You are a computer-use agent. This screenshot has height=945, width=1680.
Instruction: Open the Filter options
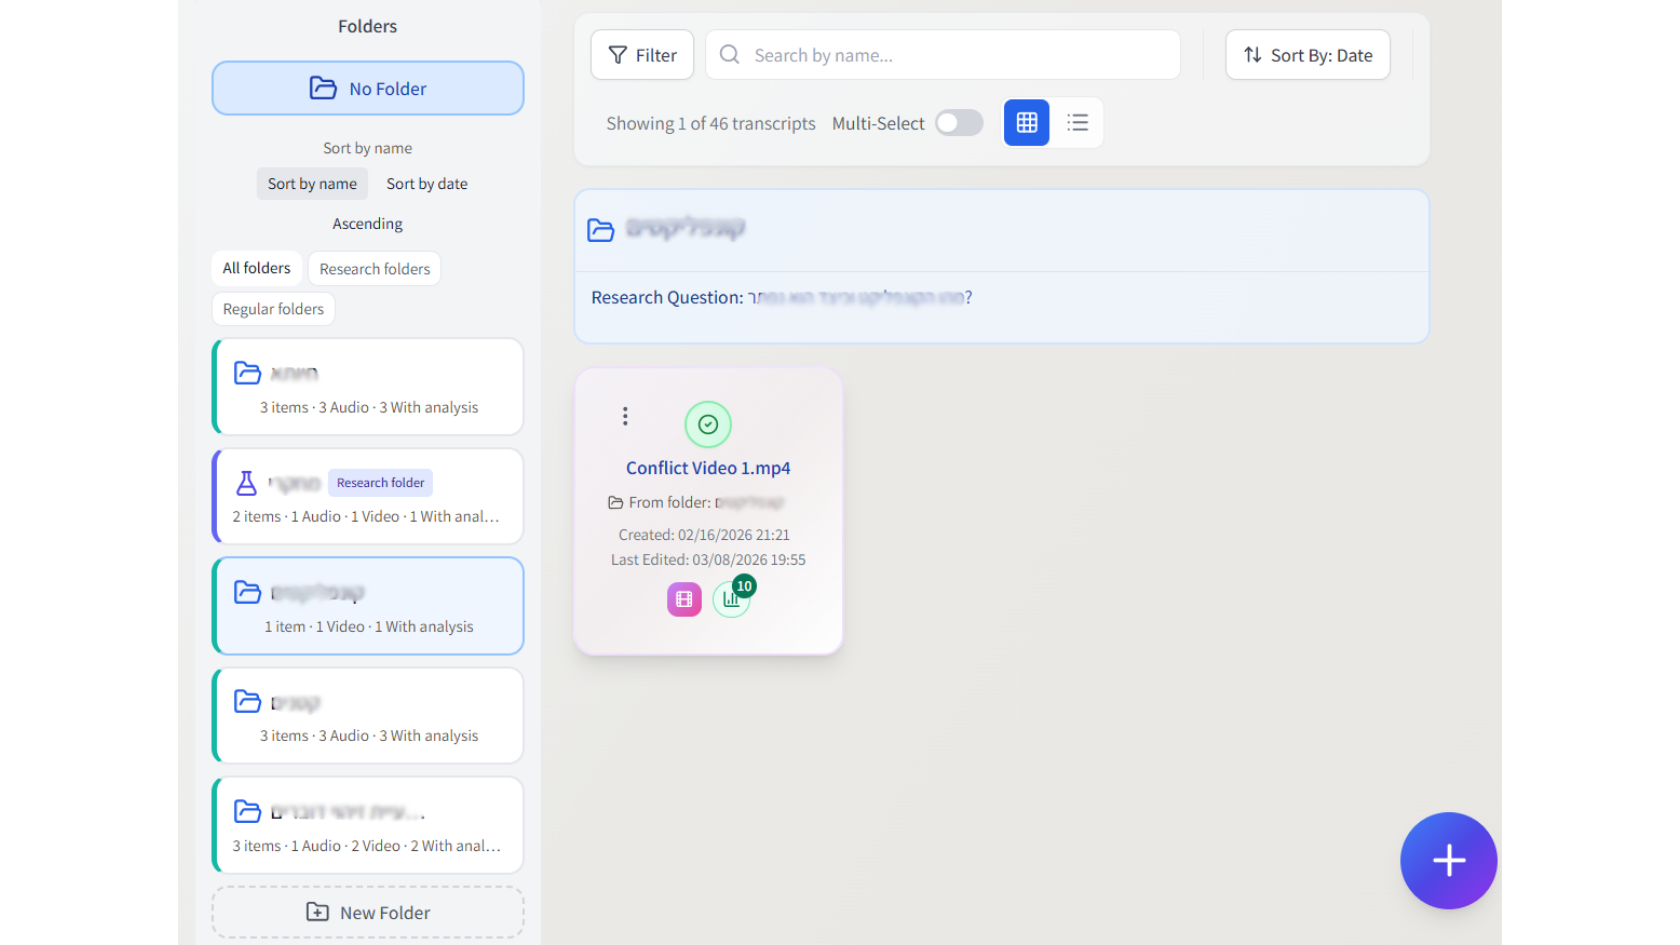pos(642,55)
